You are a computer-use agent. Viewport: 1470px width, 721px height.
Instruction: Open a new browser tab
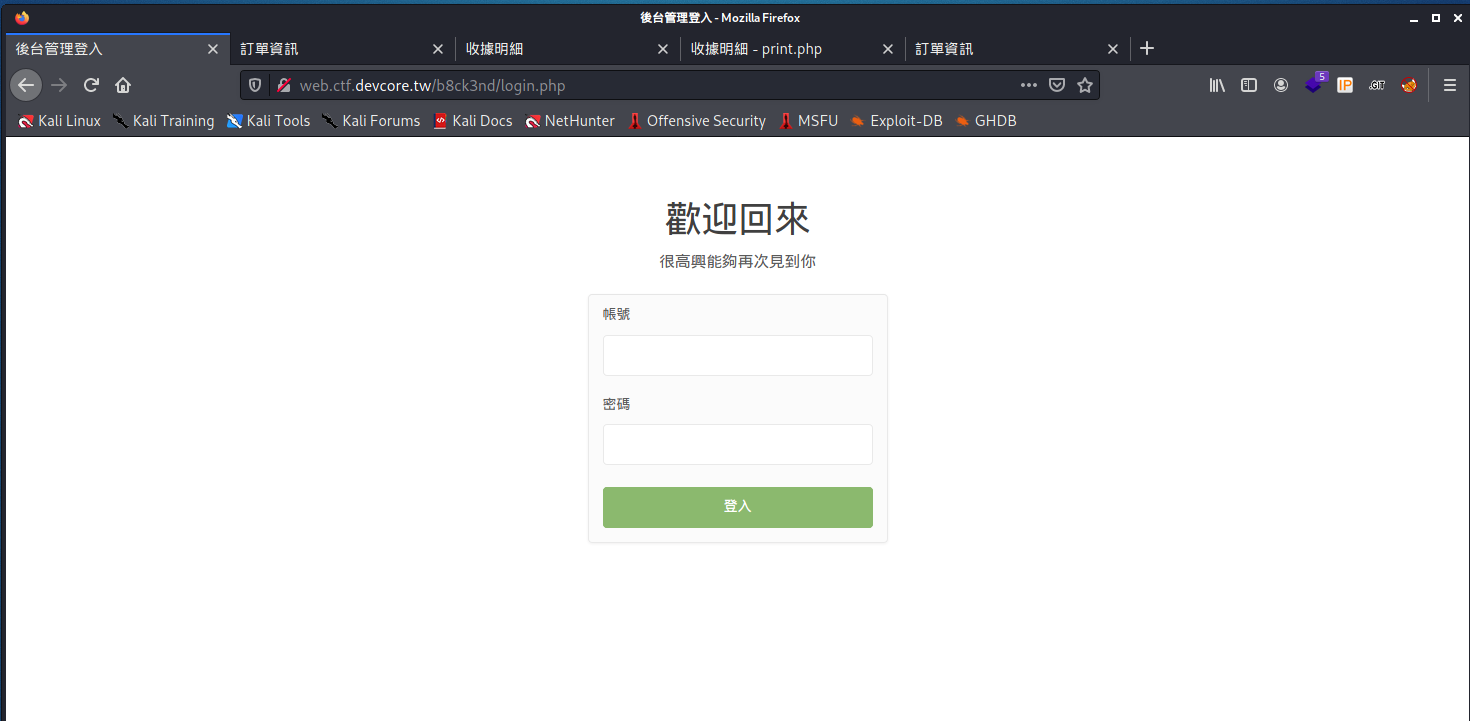[1147, 48]
